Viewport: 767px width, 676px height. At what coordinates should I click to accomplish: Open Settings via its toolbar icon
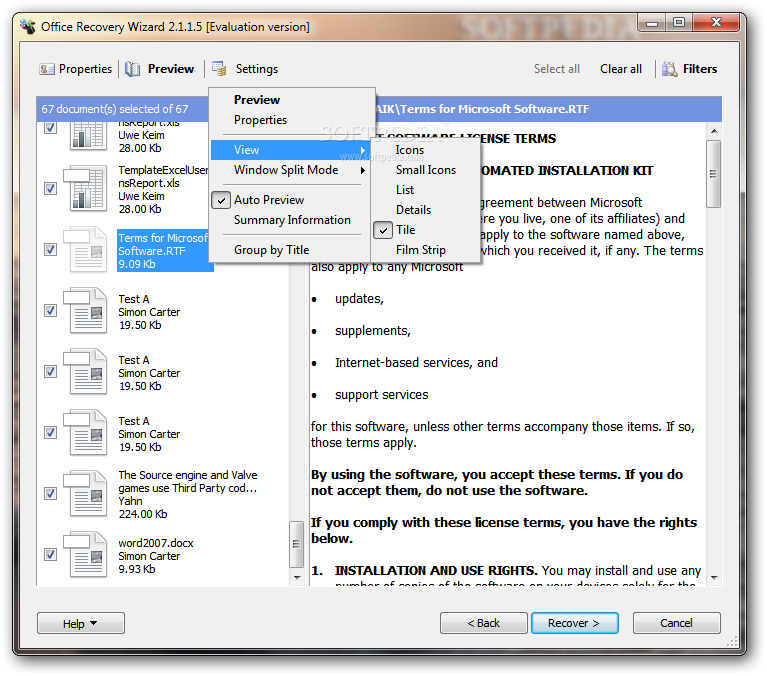click(x=219, y=68)
